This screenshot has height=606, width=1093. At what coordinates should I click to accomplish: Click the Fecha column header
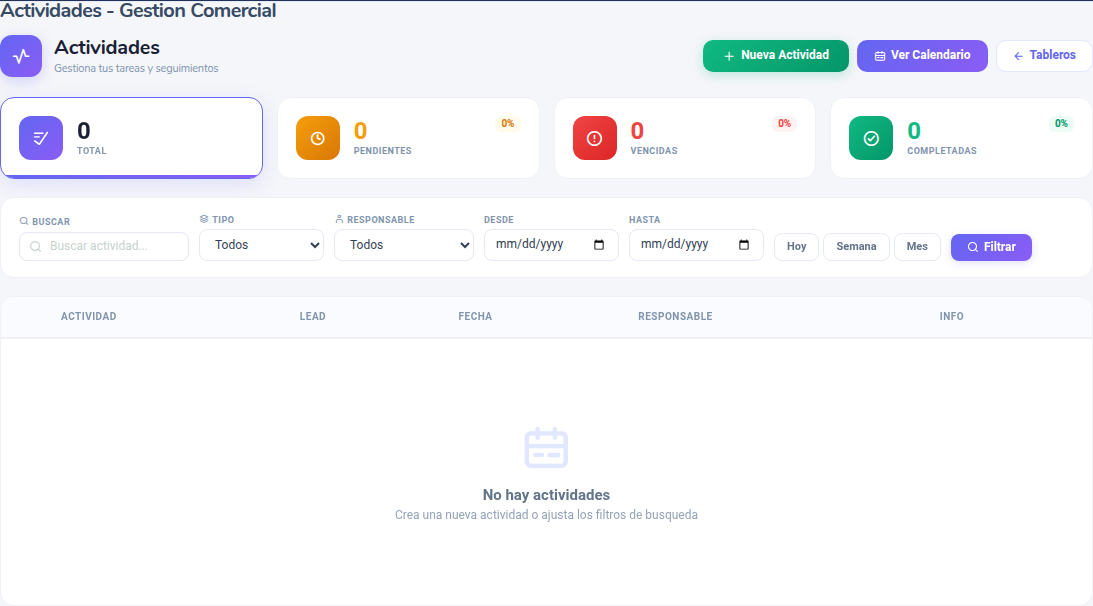(x=475, y=317)
